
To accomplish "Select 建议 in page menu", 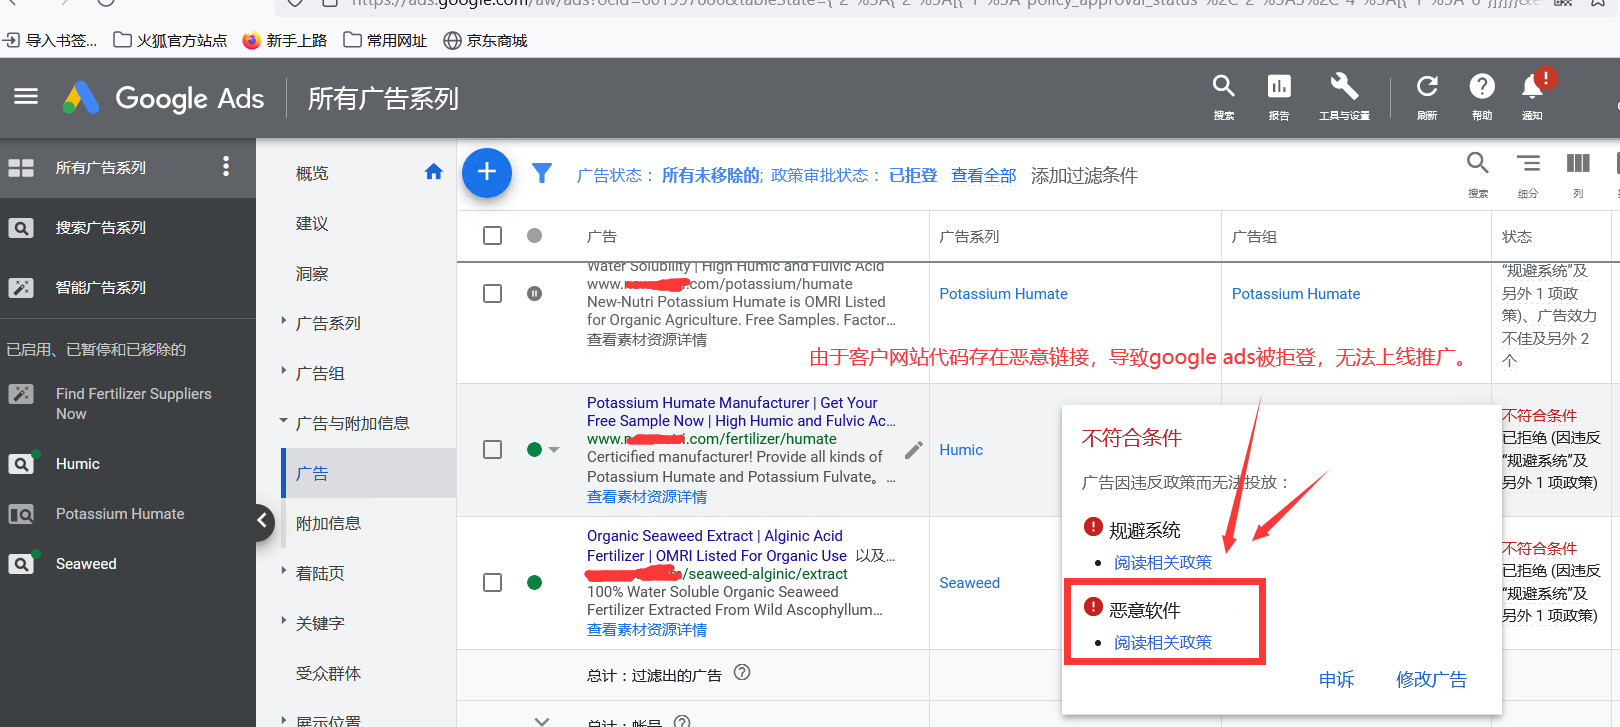I will click(x=312, y=223).
